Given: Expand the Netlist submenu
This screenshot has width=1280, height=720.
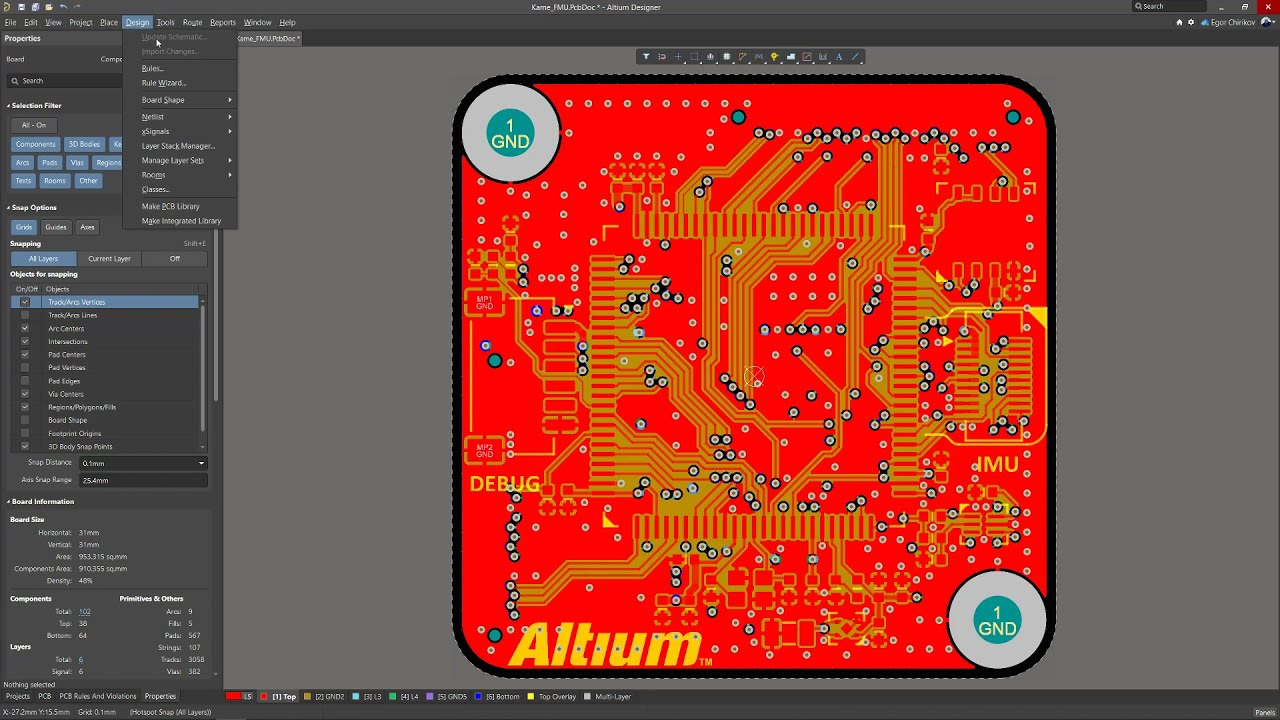Looking at the screenshot, I should (180, 117).
